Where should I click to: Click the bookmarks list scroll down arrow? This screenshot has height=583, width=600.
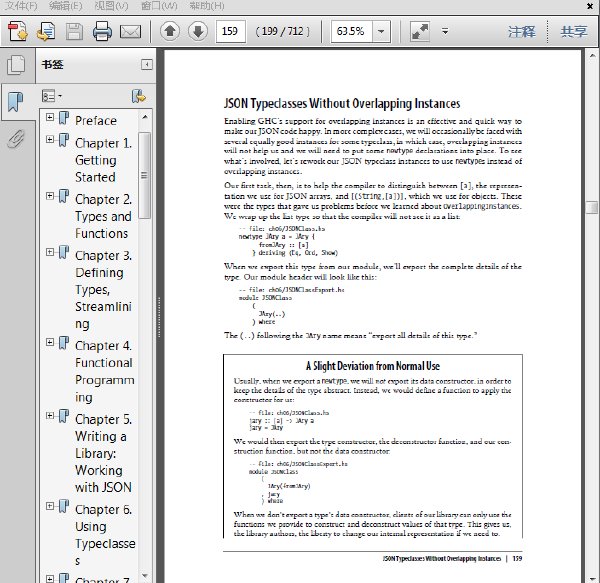pos(145,575)
